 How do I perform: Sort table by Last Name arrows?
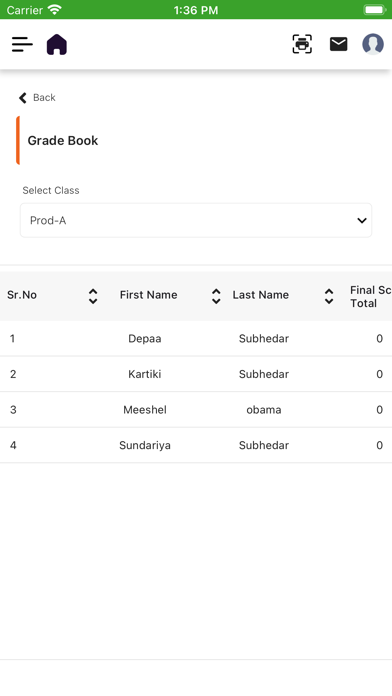point(329,296)
